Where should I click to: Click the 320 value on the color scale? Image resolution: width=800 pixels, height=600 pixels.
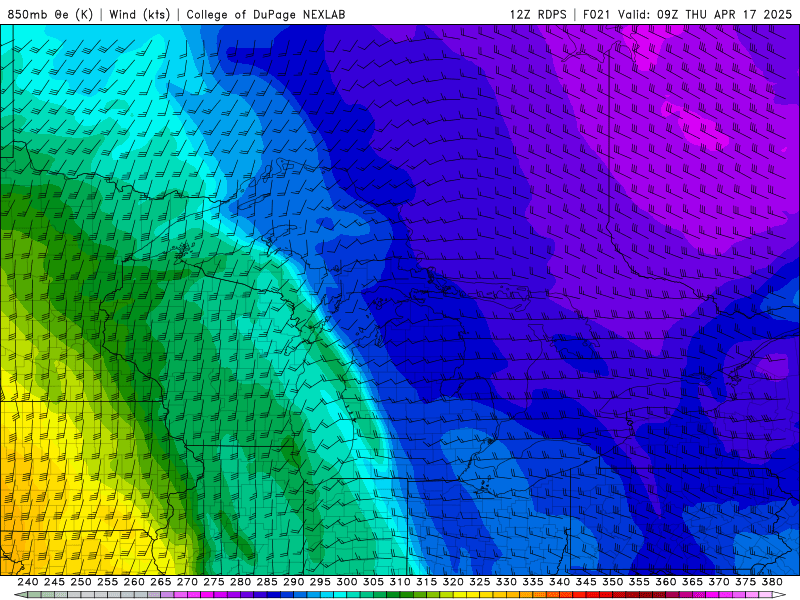453,582
